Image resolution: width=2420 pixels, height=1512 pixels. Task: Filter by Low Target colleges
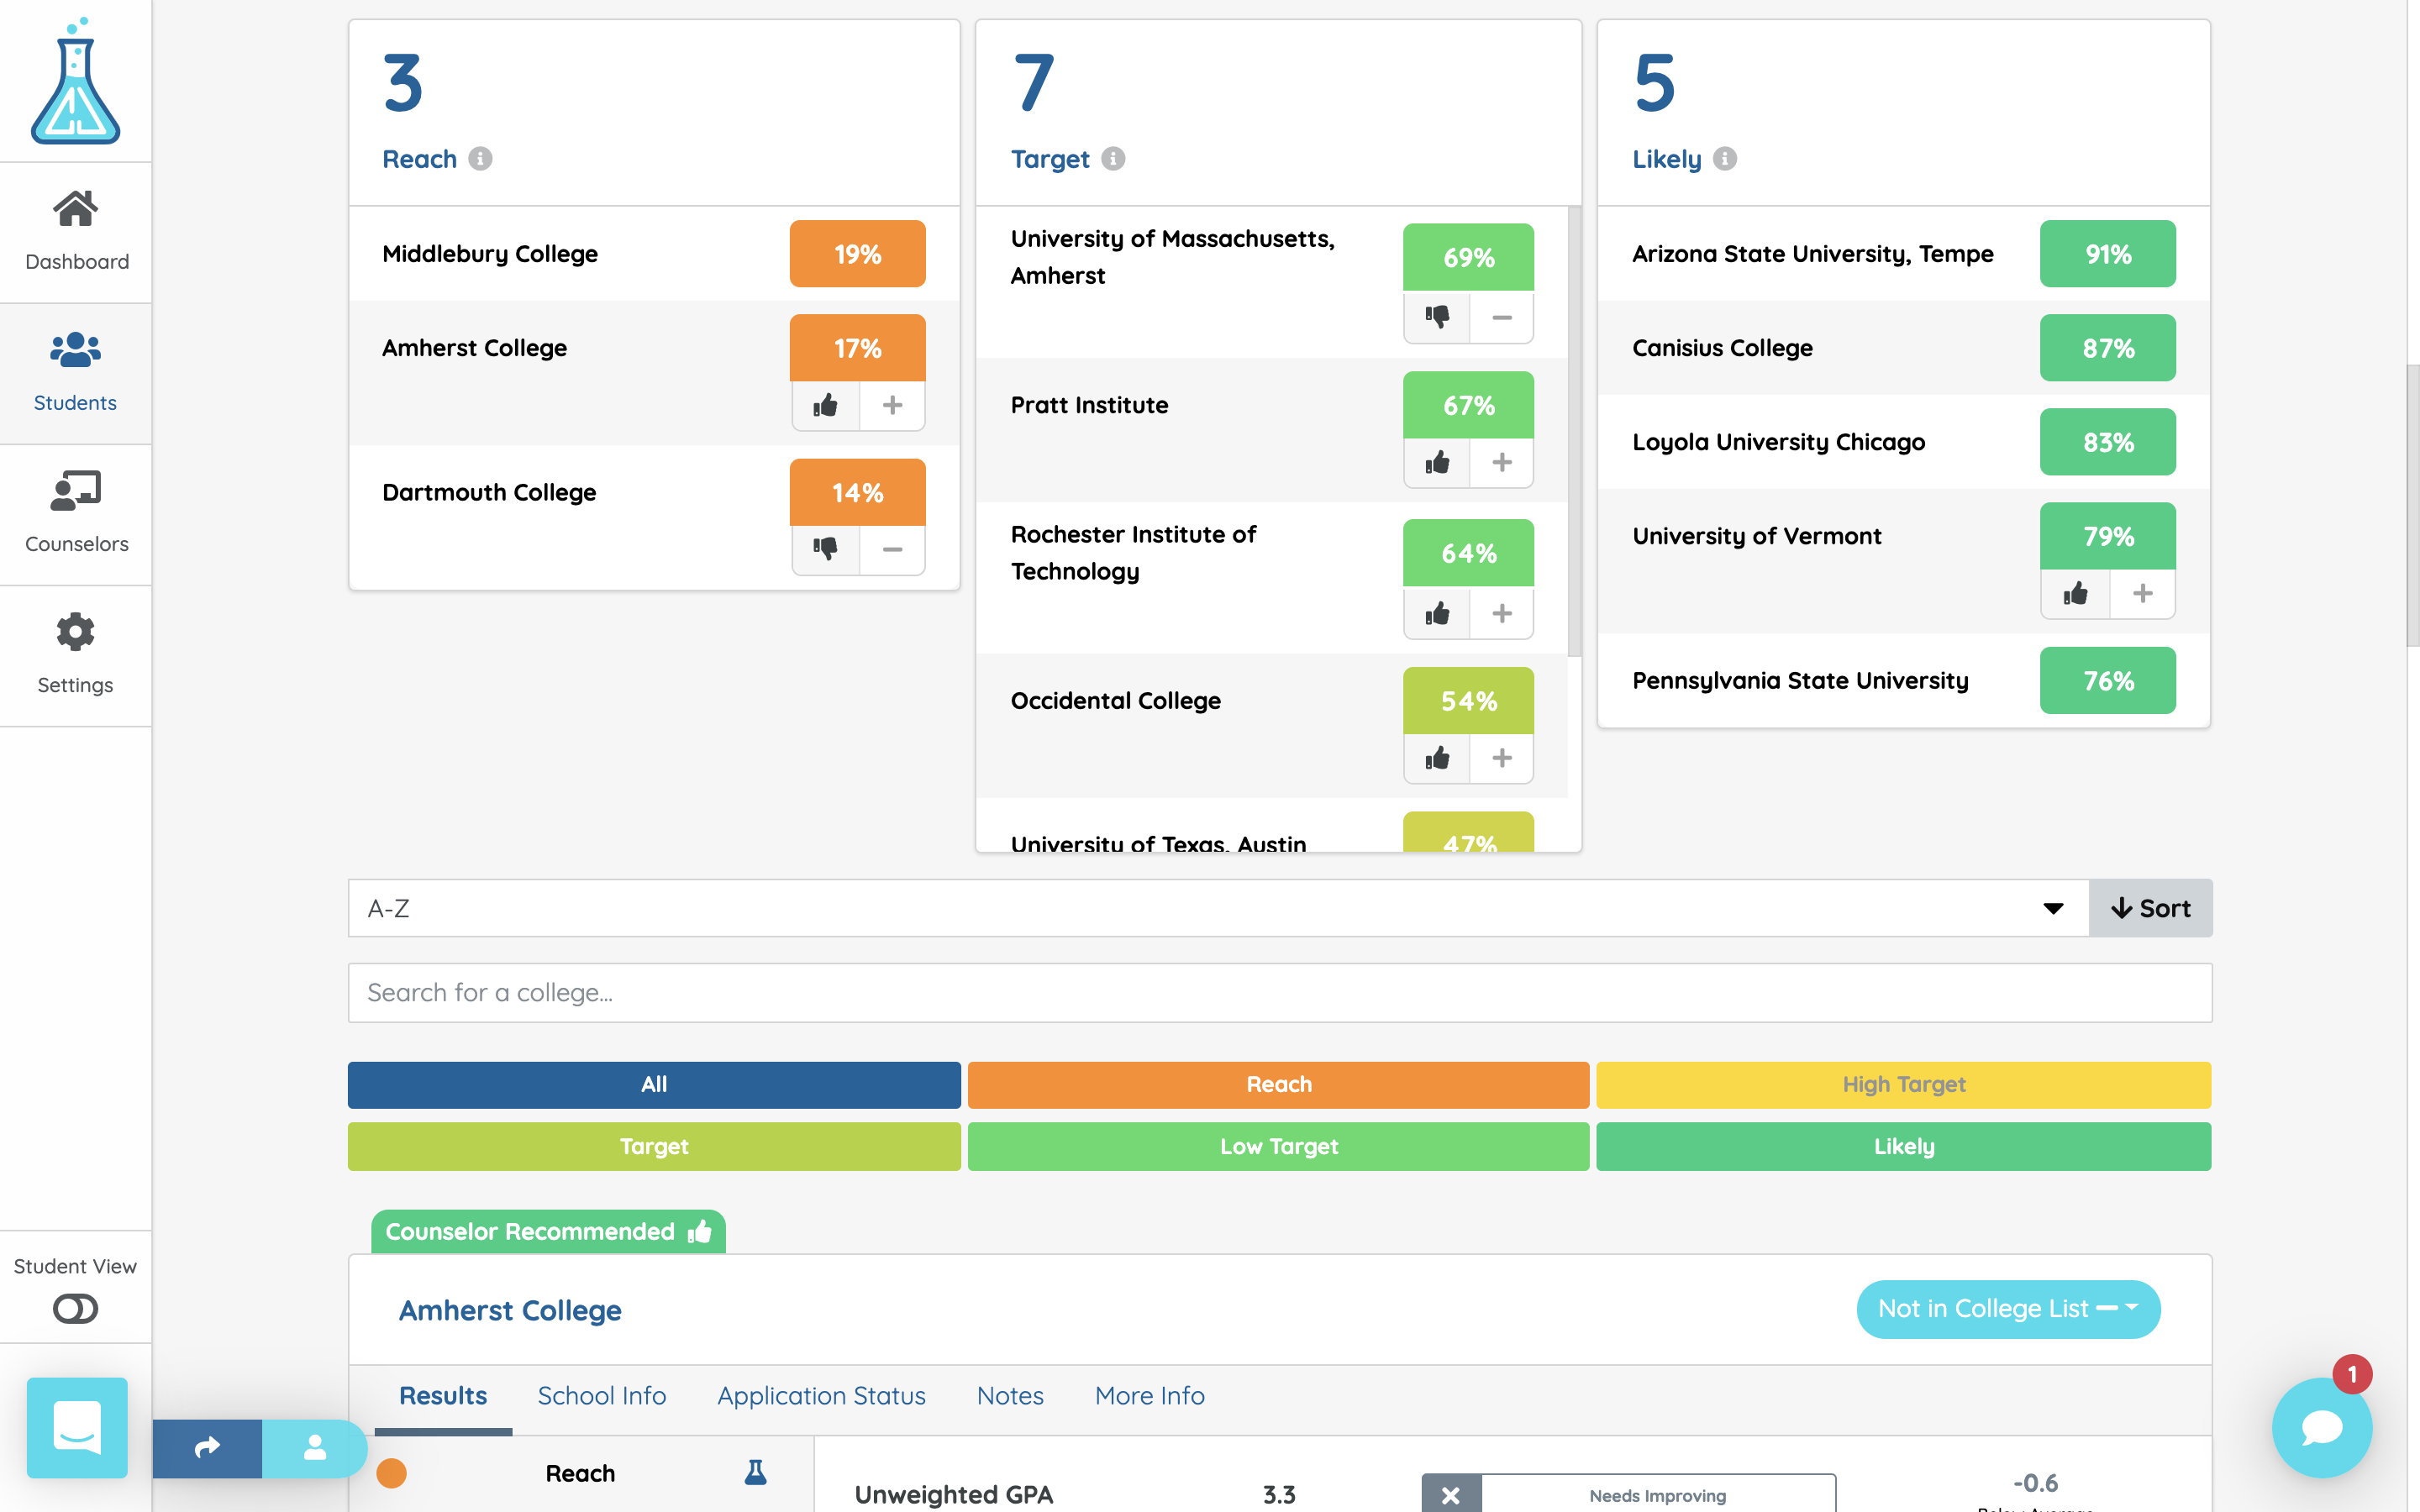tap(1278, 1146)
